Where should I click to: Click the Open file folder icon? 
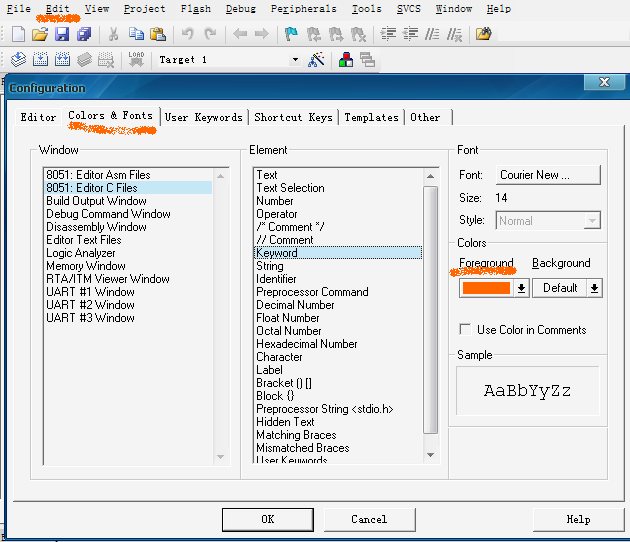pos(40,34)
